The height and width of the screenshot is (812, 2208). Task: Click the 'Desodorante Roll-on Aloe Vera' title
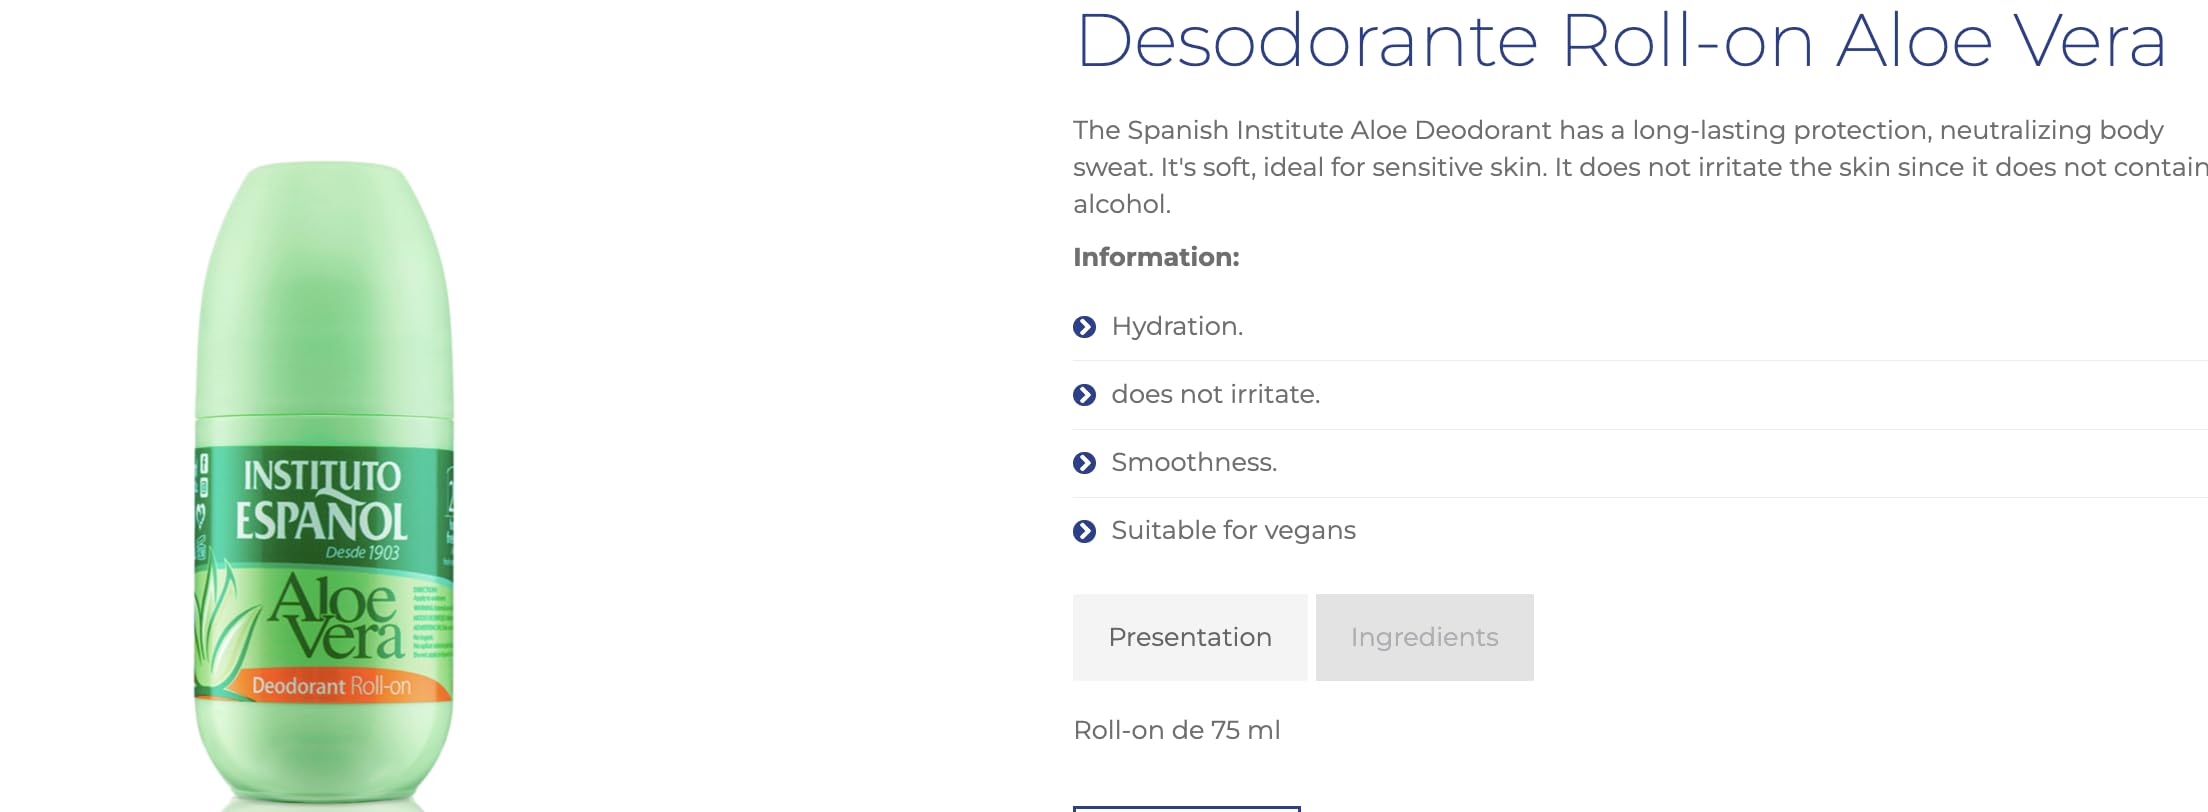pos(1620,42)
